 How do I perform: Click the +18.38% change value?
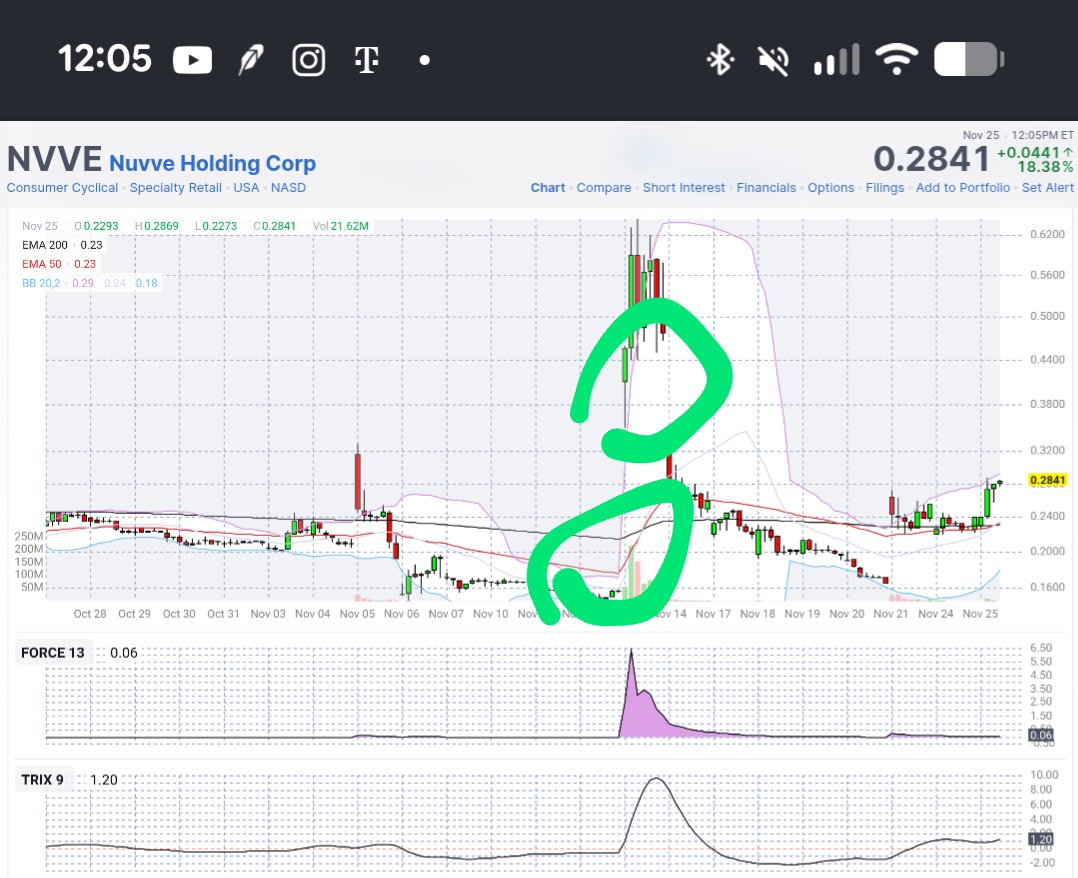click(1044, 167)
